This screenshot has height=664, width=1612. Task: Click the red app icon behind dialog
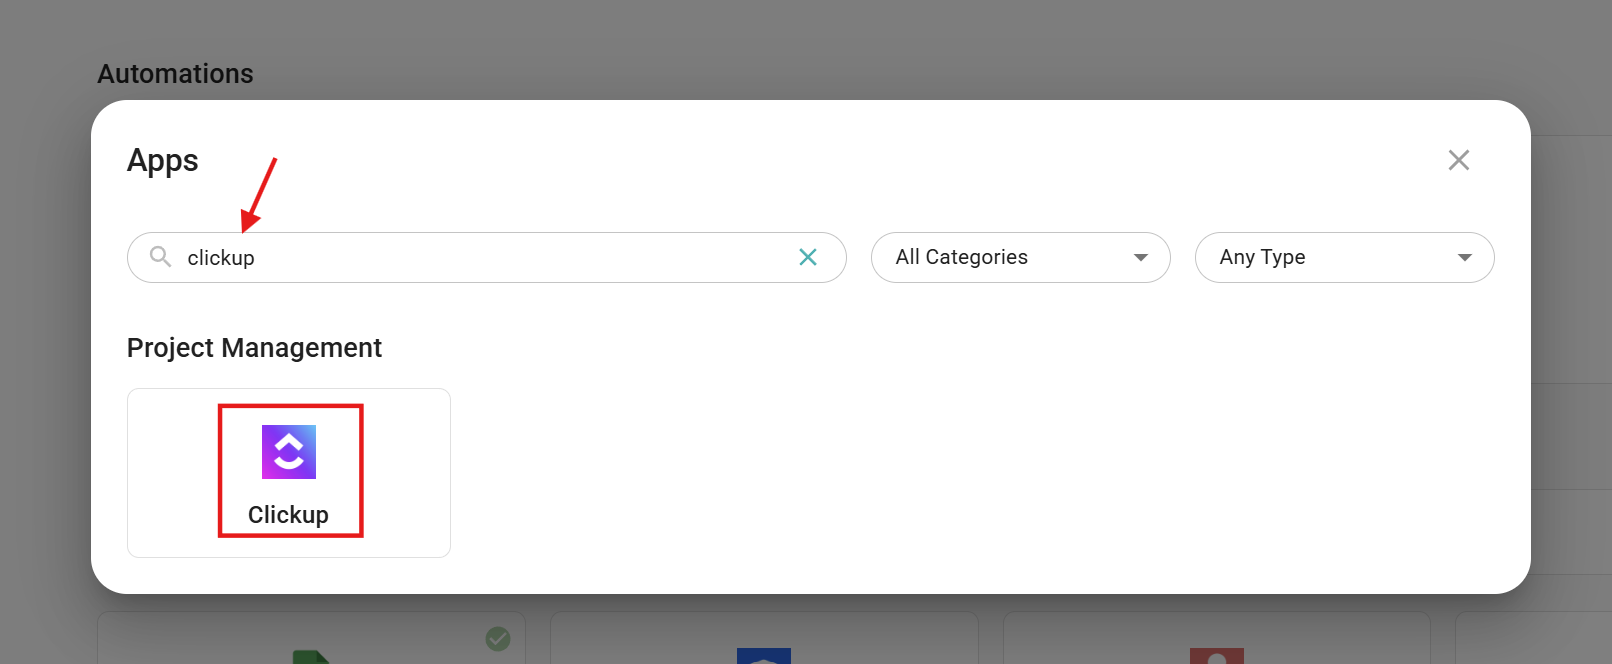pos(1216,655)
